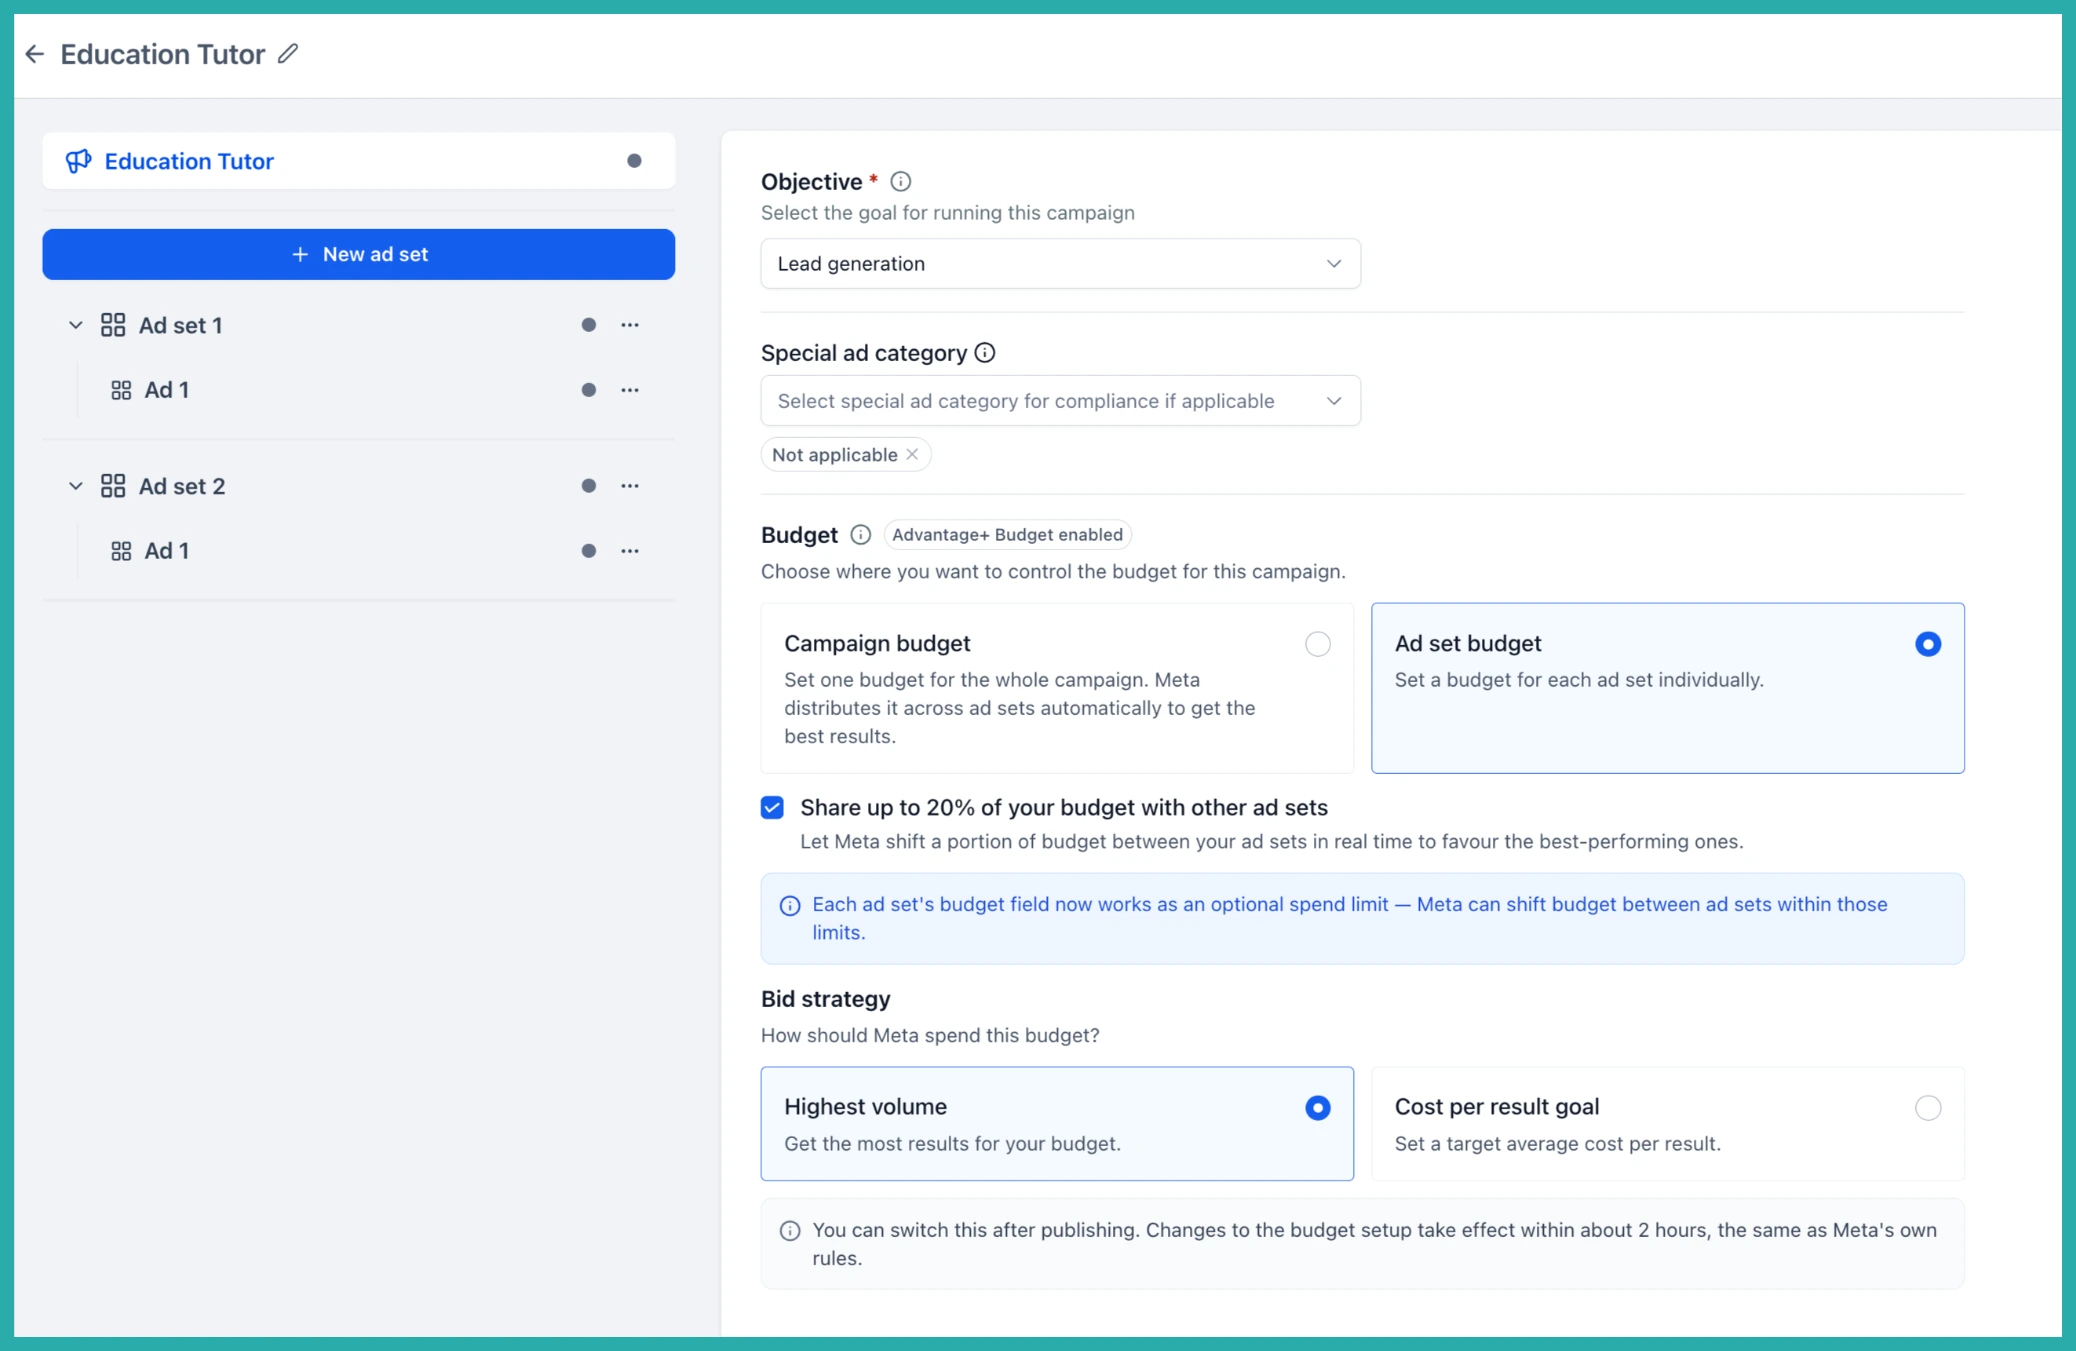Click the grid icon next to Ad set 1

(113, 325)
